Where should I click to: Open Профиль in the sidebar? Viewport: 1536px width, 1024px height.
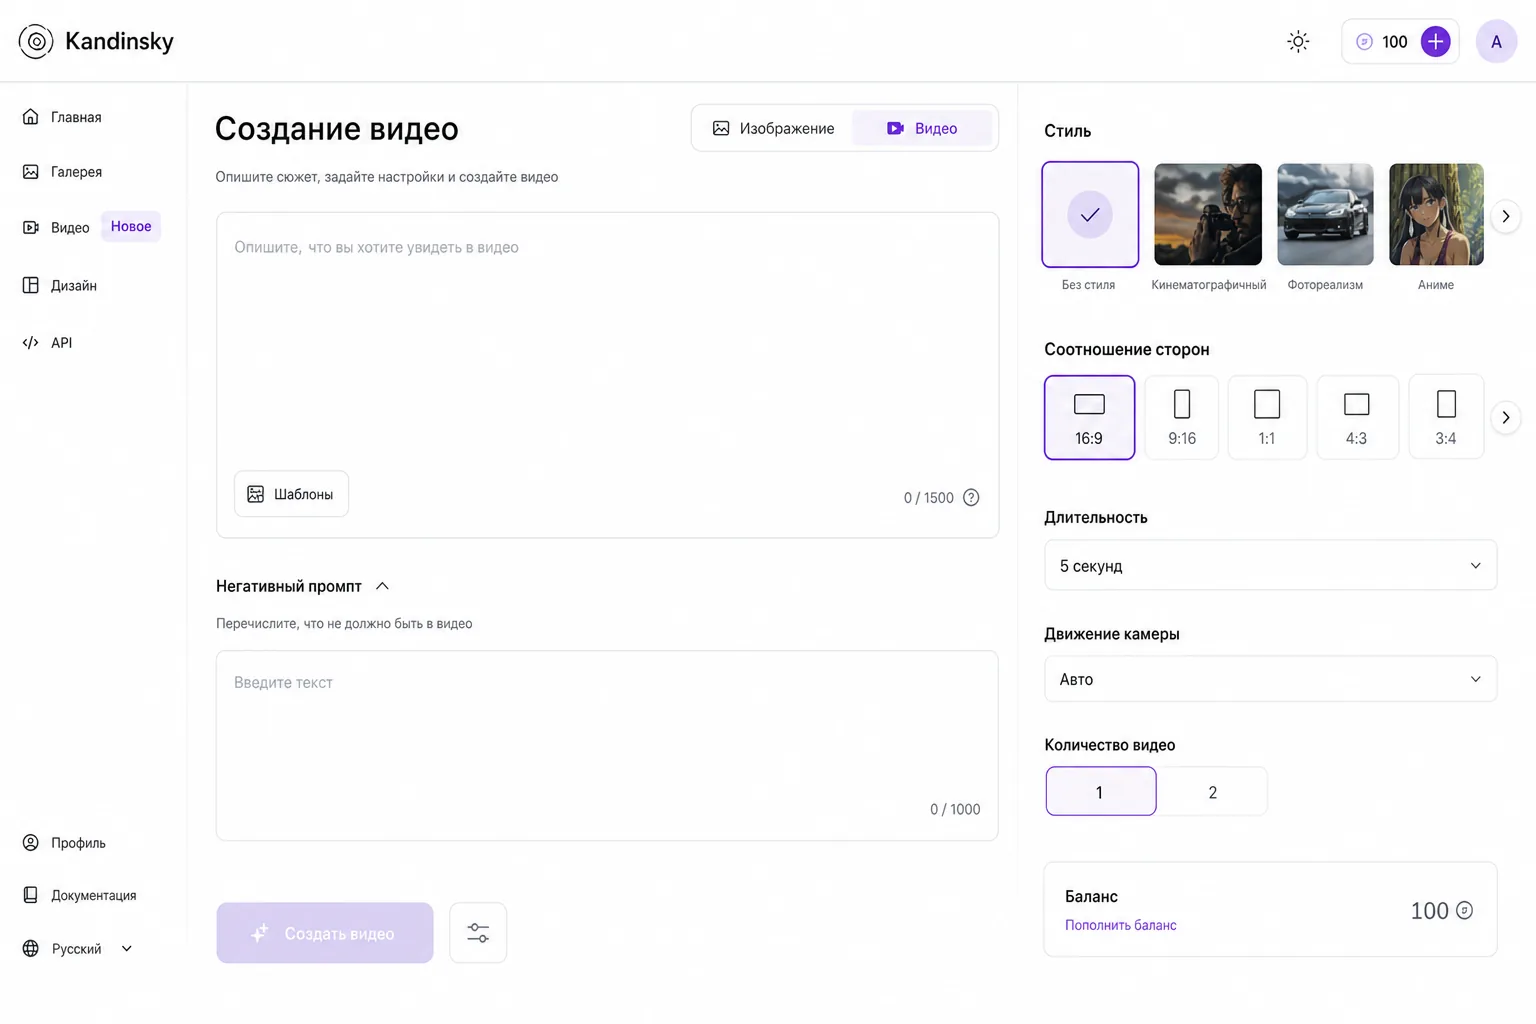(x=64, y=843)
